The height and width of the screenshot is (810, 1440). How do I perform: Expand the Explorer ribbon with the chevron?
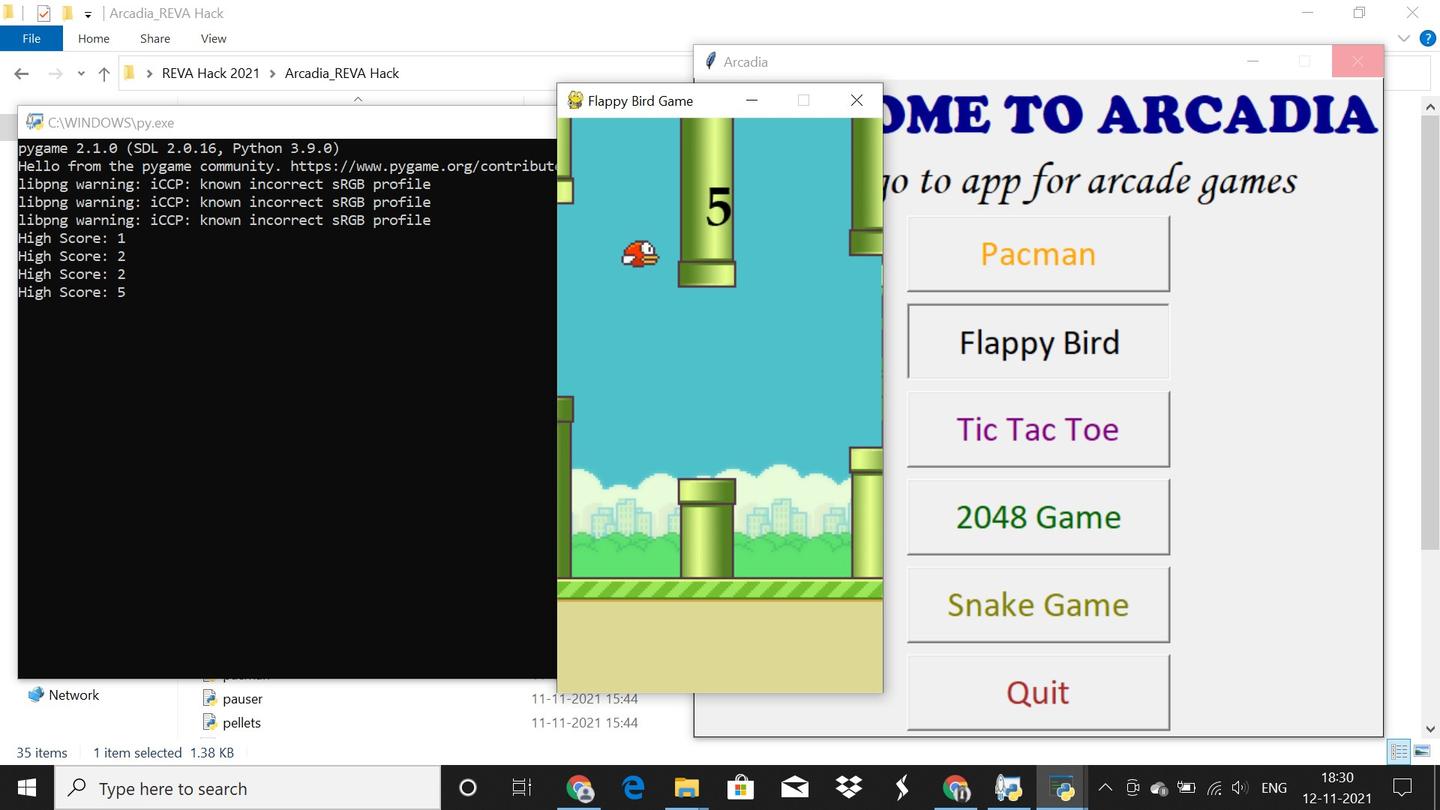[1404, 38]
